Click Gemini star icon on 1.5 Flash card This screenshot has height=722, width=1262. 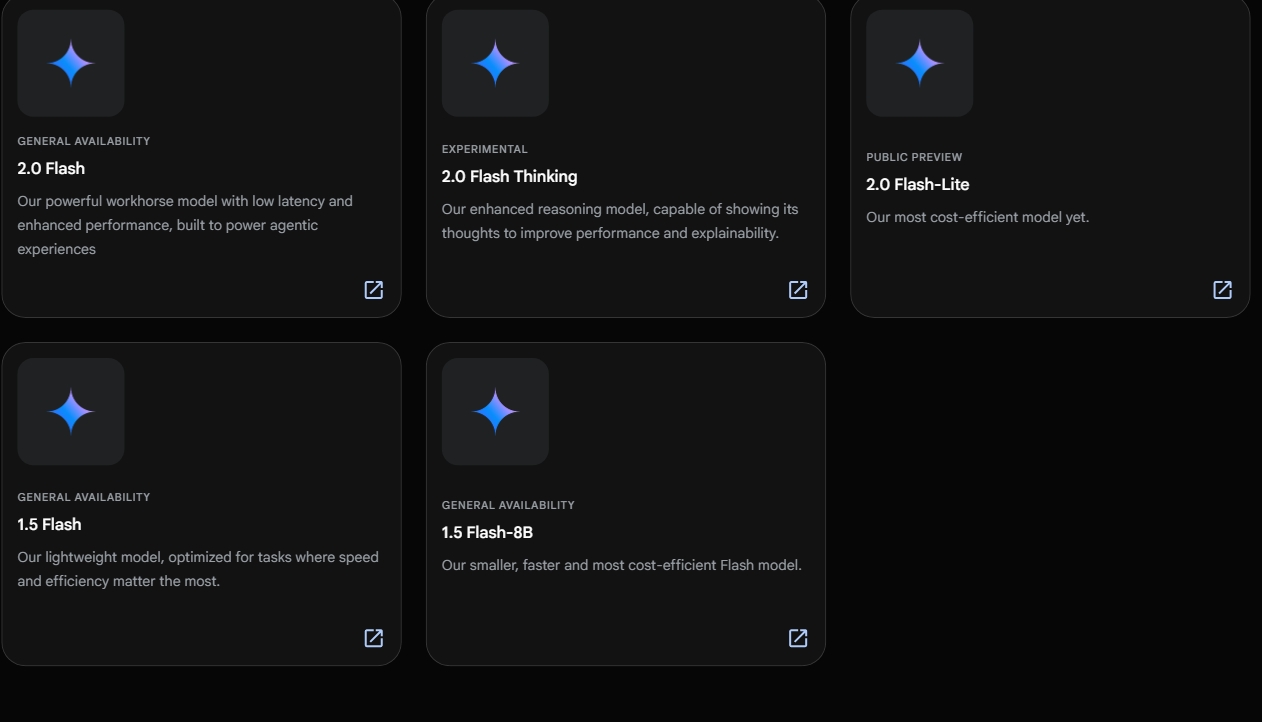[71, 411]
